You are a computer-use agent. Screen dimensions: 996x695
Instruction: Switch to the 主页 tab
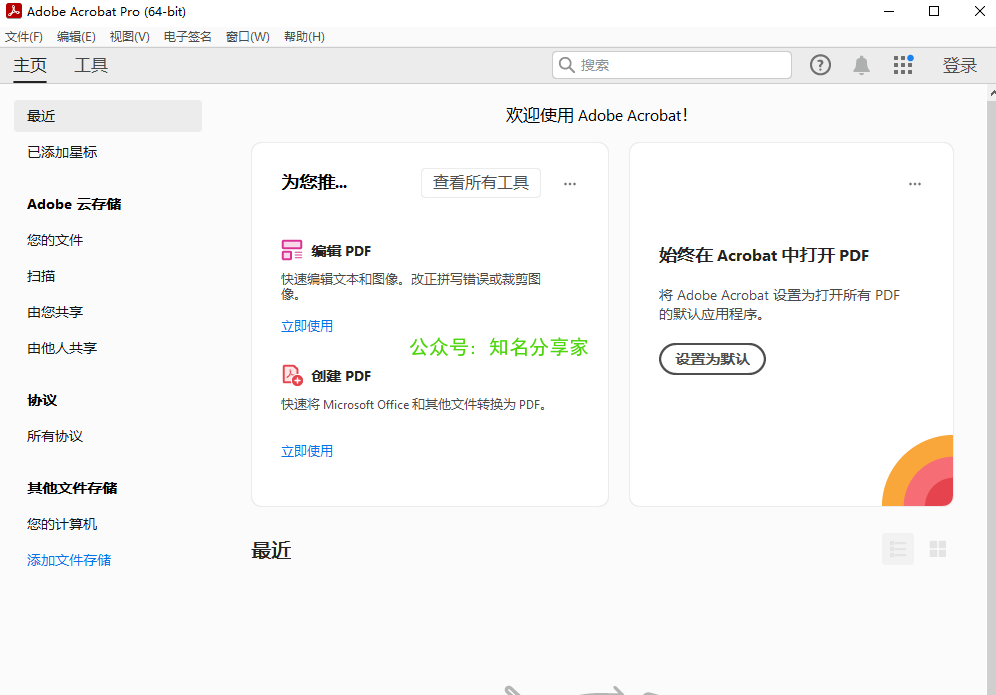click(x=30, y=65)
